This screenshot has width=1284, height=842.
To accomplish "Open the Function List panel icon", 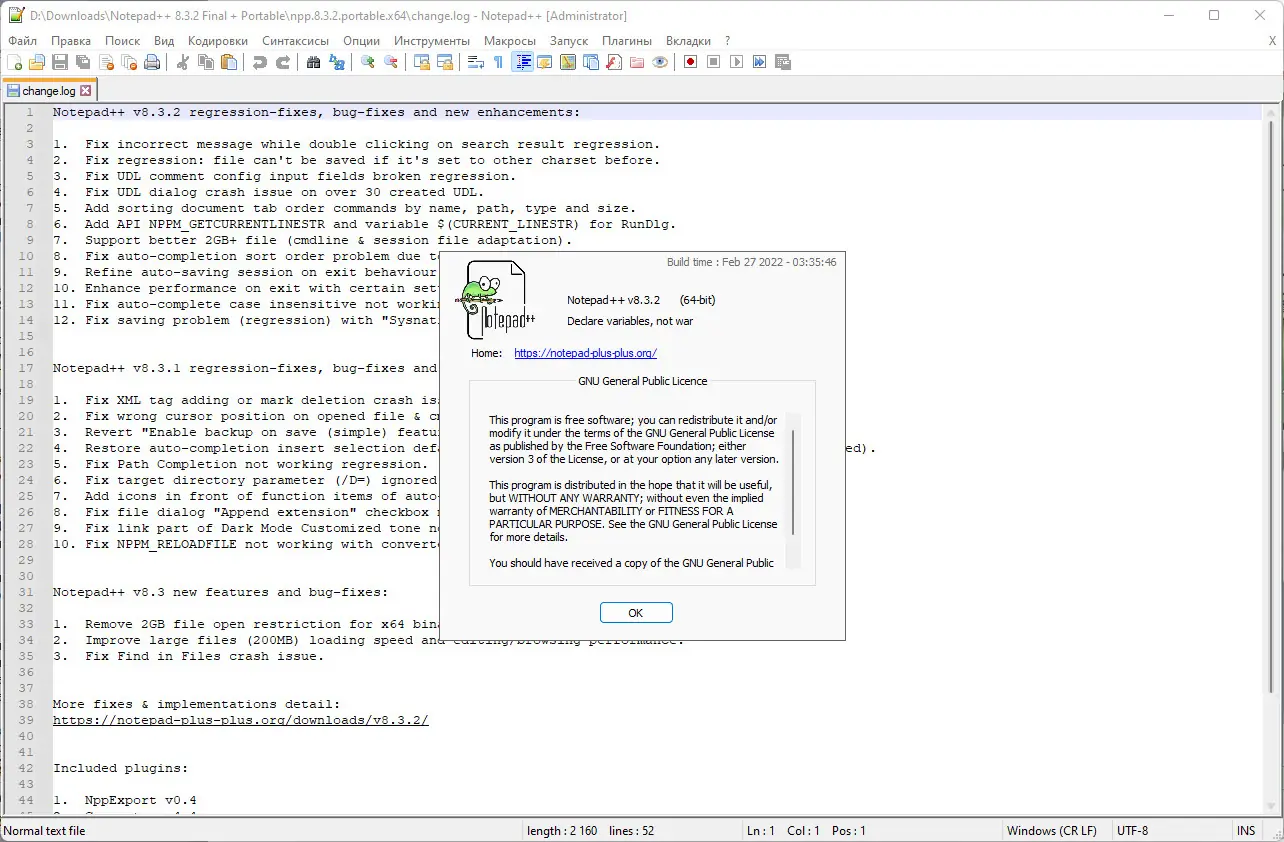I will [x=614, y=62].
